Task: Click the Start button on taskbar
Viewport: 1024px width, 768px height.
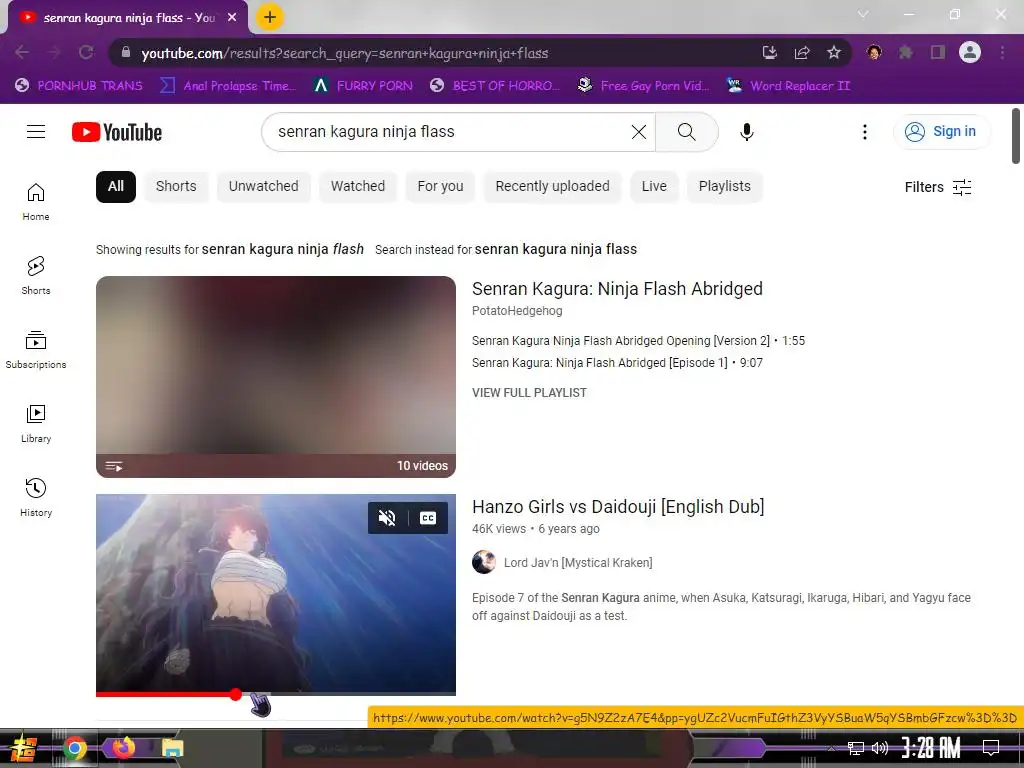Action: pos(23,748)
